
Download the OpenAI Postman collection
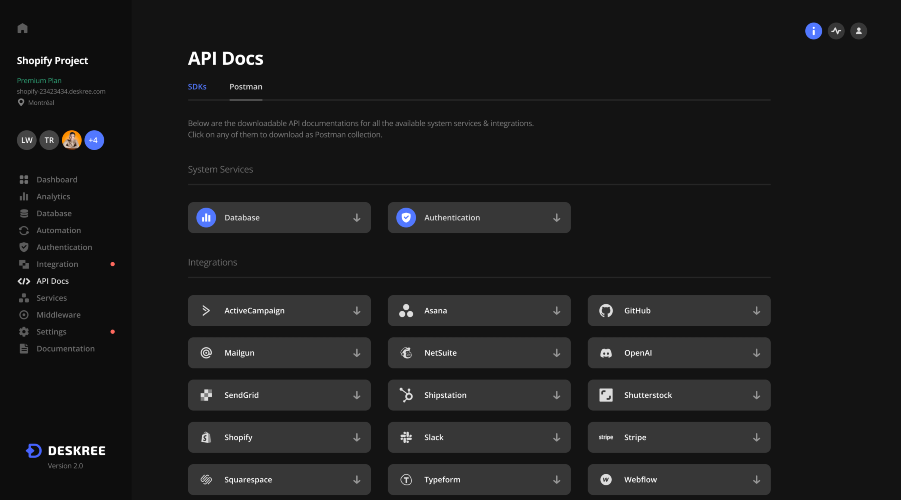click(x=679, y=353)
